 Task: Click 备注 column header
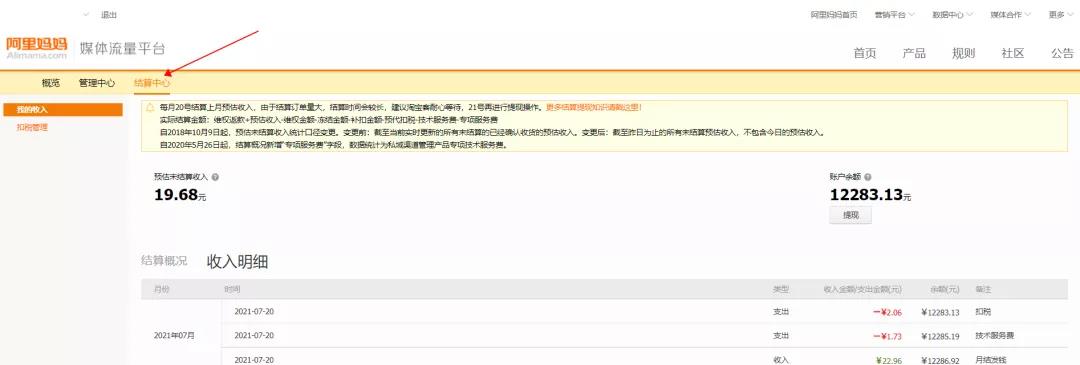(x=983, y=289)
